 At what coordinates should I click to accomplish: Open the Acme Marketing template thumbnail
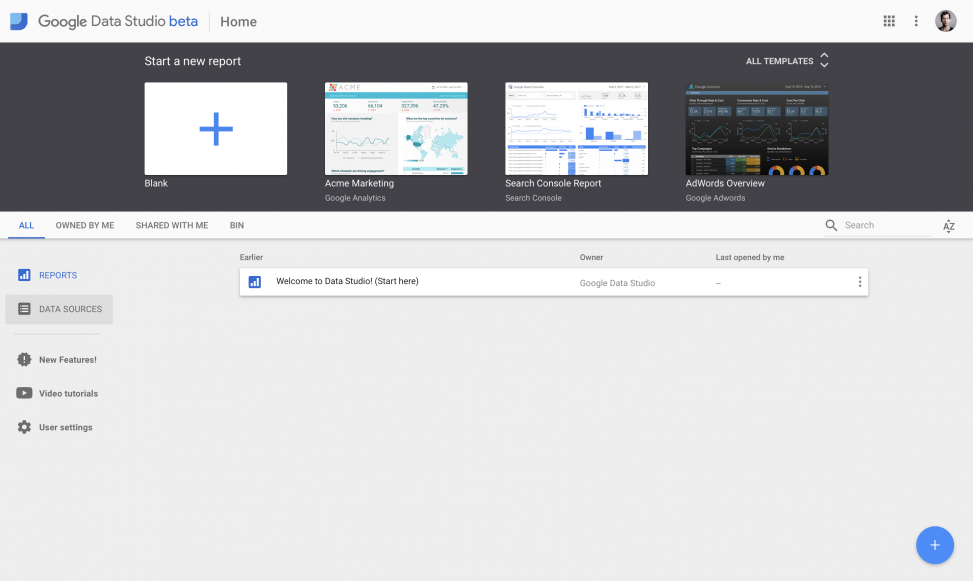[x=396, y=128]
